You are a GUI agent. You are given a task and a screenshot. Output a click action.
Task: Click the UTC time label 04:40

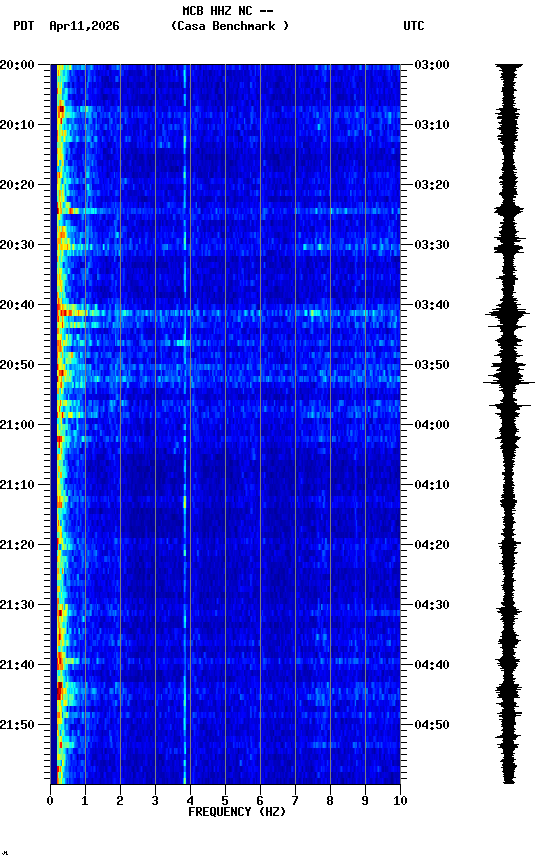[x=432, y=666]
